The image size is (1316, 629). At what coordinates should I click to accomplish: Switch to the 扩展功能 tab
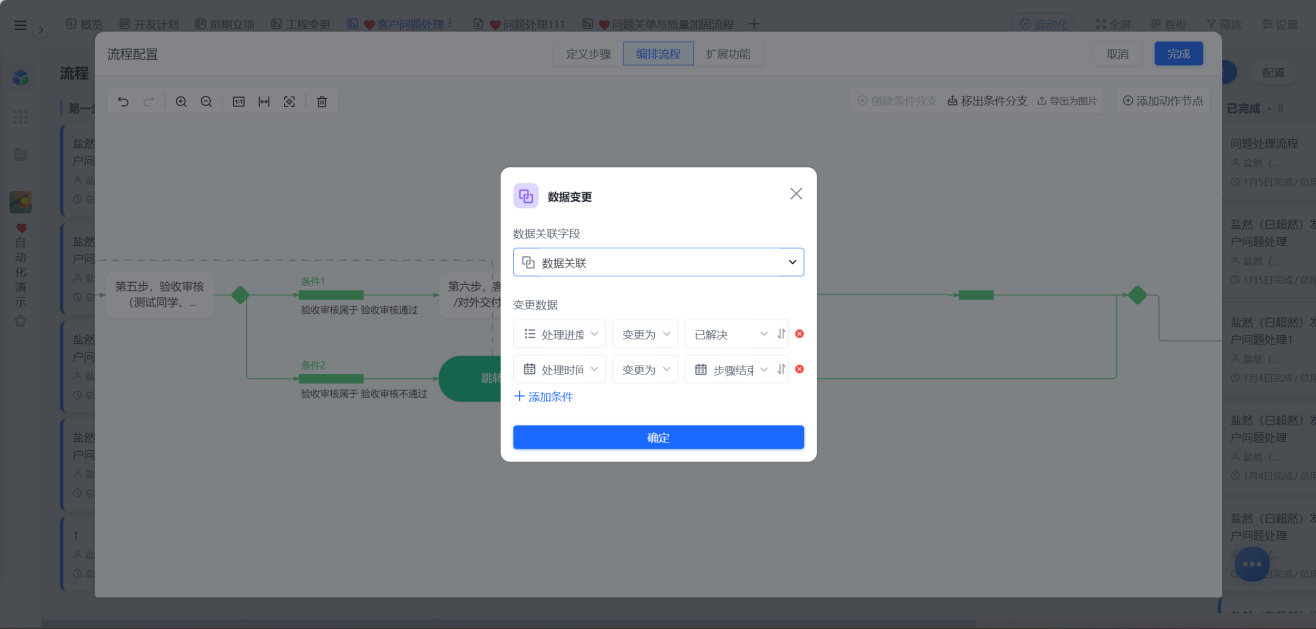728,54
